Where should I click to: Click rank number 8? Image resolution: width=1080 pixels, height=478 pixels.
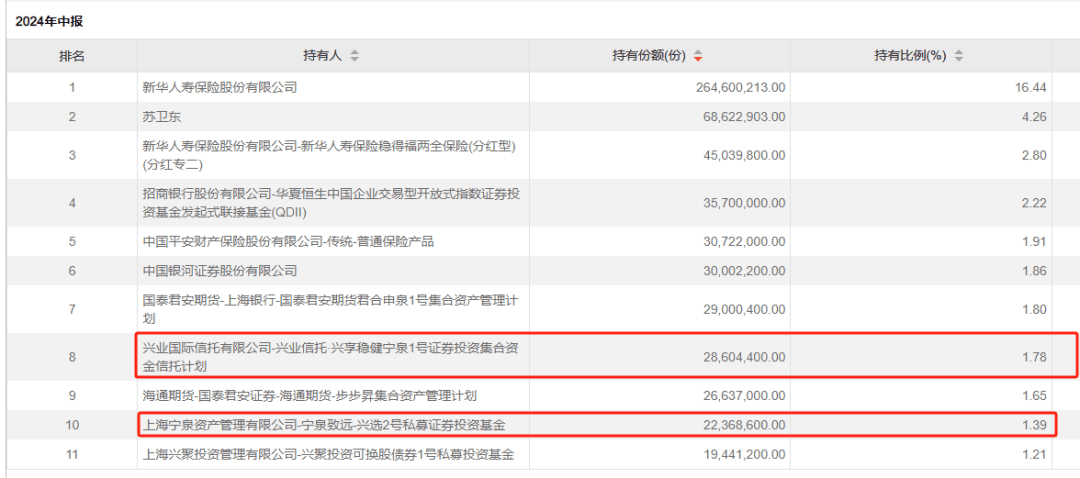pos(72,357)
